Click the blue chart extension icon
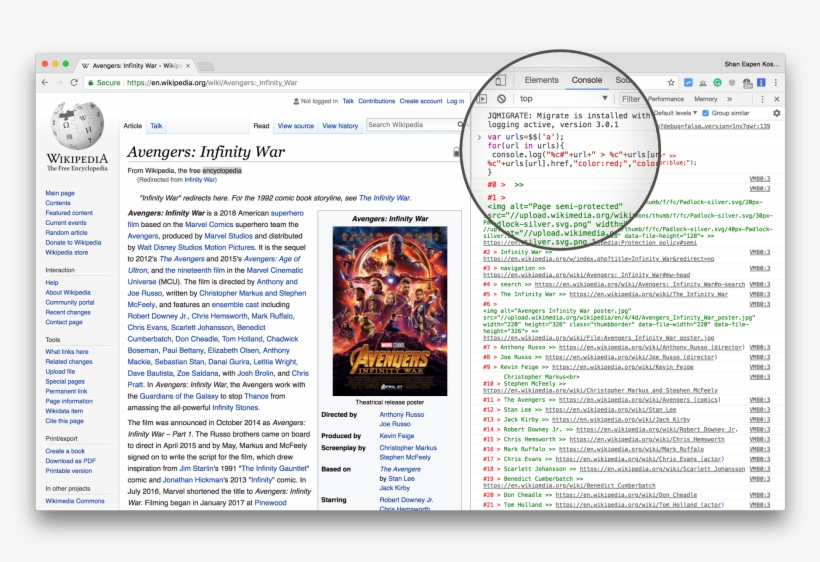Image resolution: width=820 pixels, height=562 pixels. [x=688, y=83]
